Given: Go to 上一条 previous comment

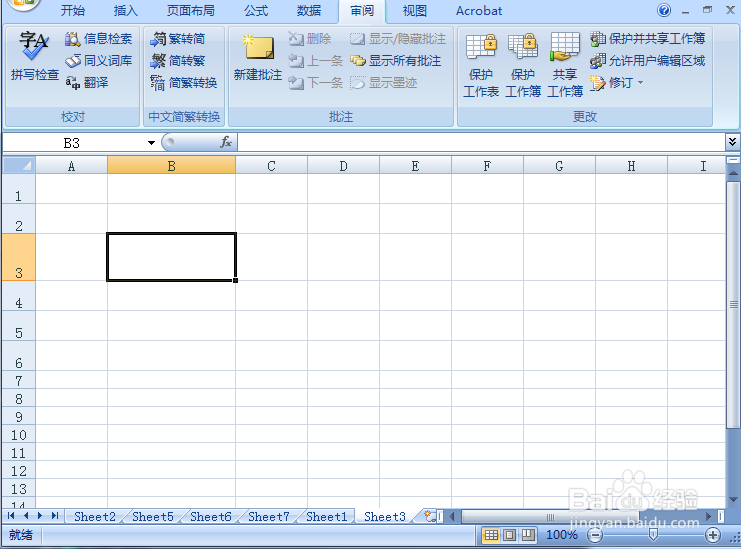Looking at the screenshot, I should [315, 60].
